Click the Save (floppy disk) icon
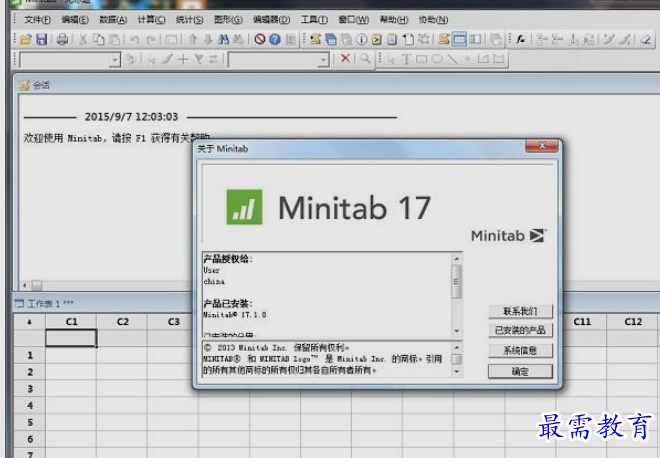660x458 pixels. coord(41,40)
